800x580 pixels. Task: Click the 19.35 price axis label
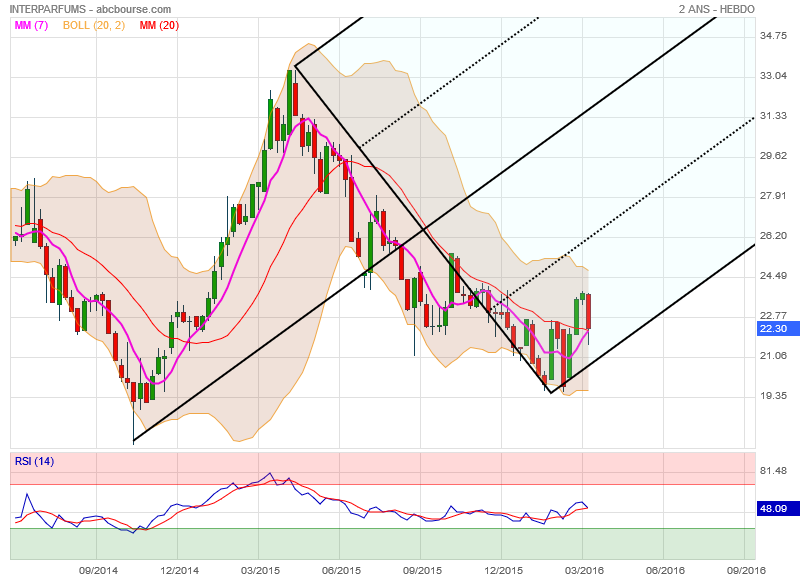(773, 396)
